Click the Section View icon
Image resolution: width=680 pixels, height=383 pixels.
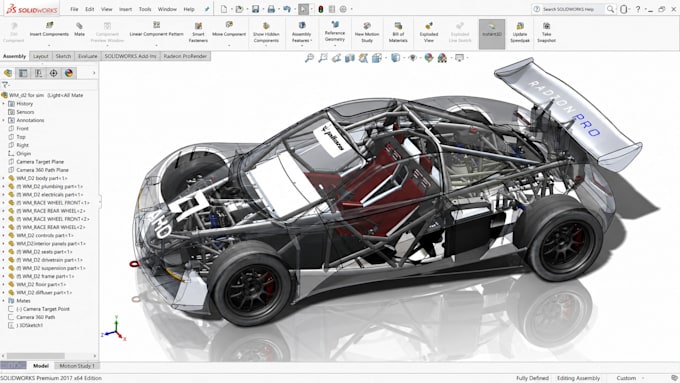350,58
